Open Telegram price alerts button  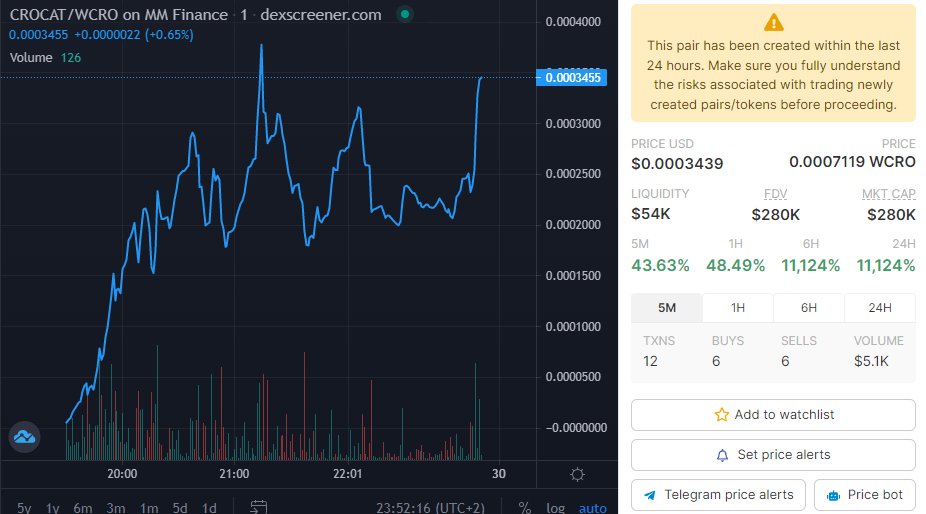click(x=718, y=495)
